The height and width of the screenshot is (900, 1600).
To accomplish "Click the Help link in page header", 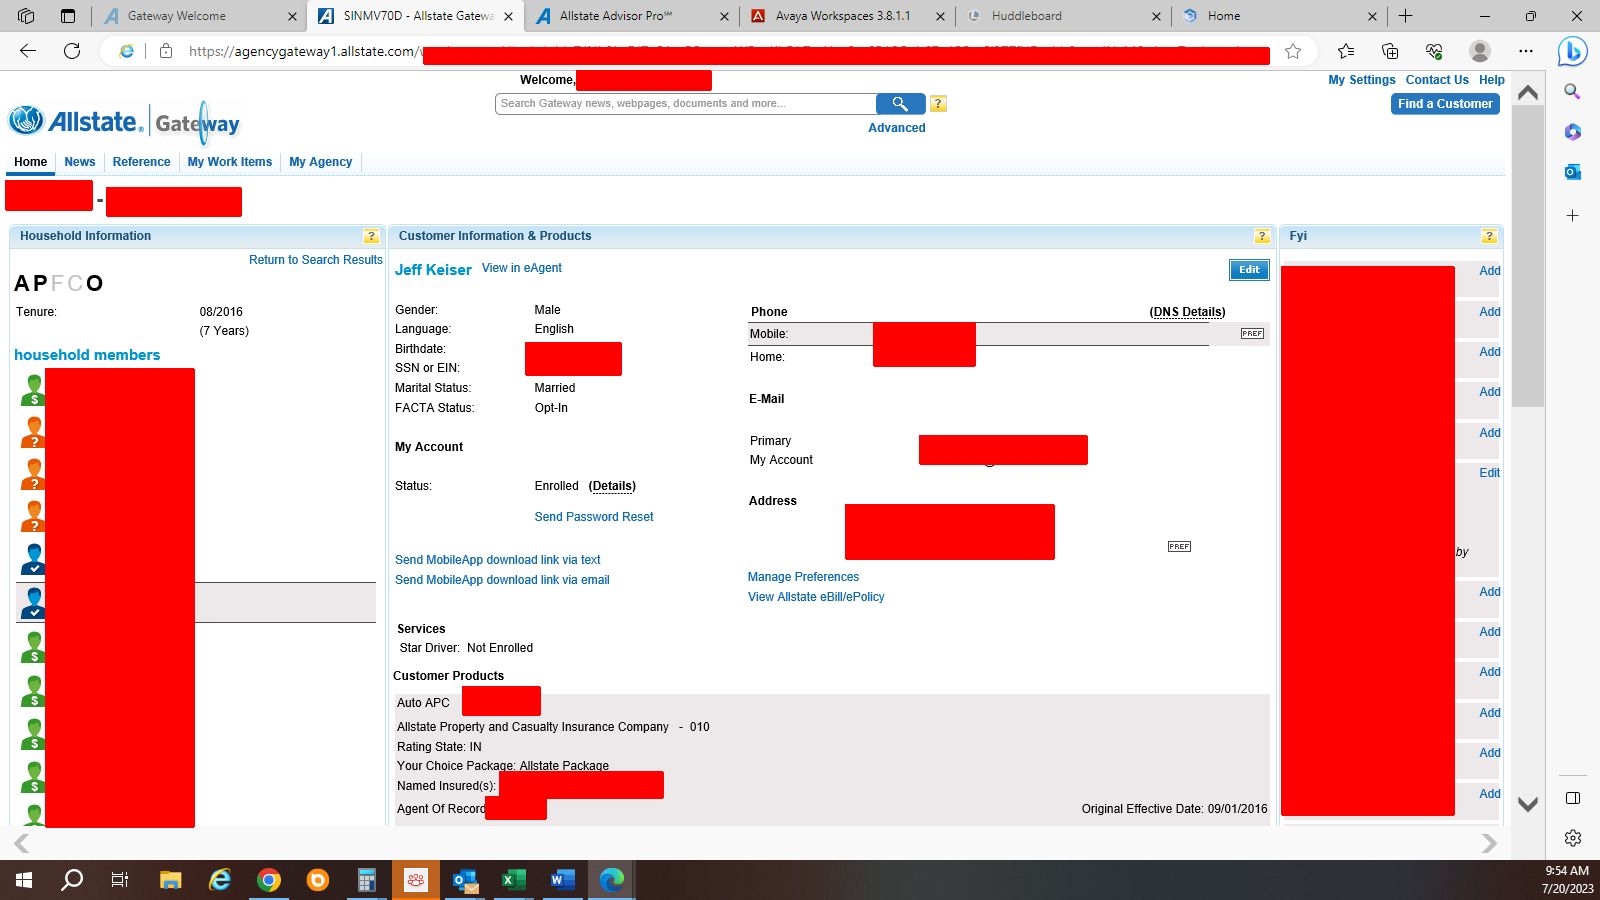I will 1491,80.
